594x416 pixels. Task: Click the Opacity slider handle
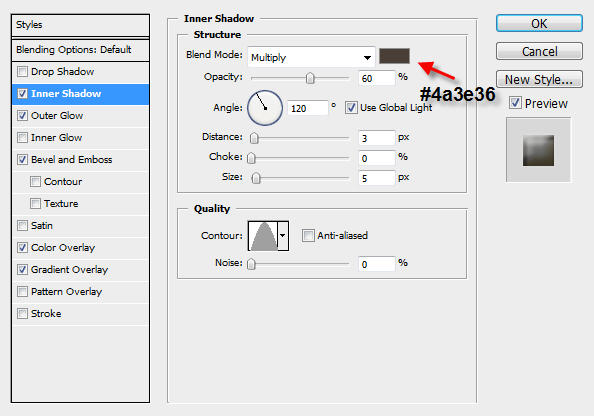[x=310, y=78]
